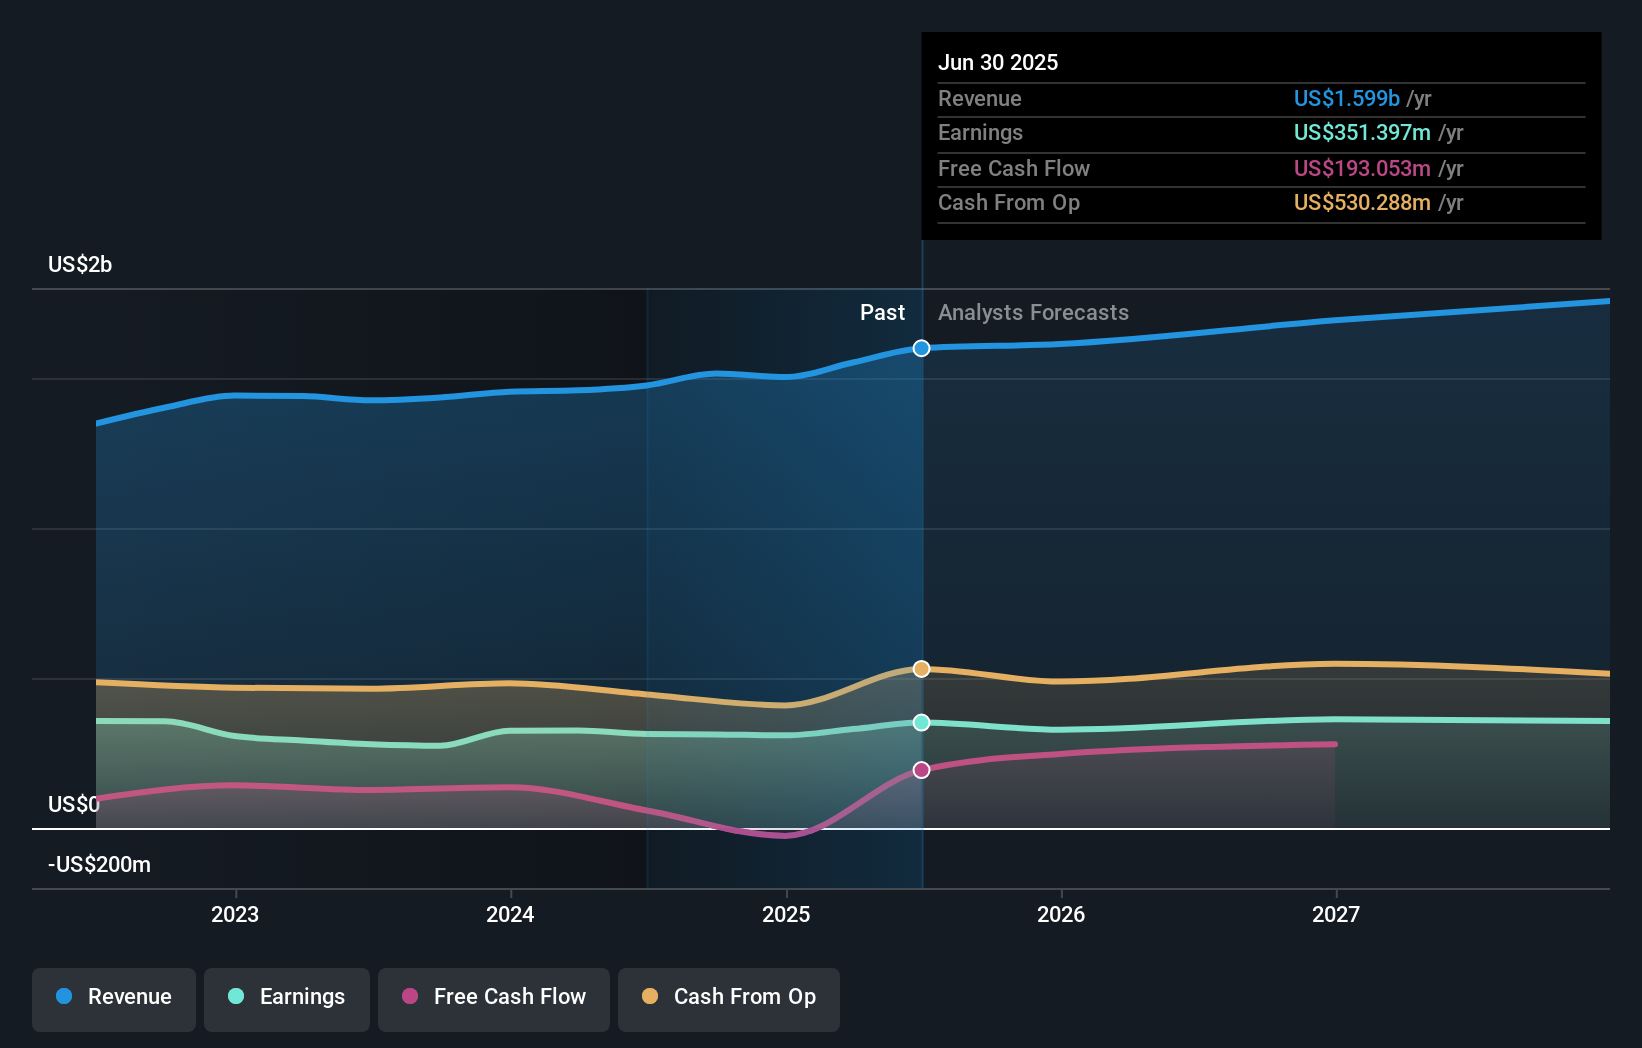The width and height of the screenshot is (1642, 1048).
Task: Select the pink Free Cash Flow dot icon
Action: coord(410,997)
